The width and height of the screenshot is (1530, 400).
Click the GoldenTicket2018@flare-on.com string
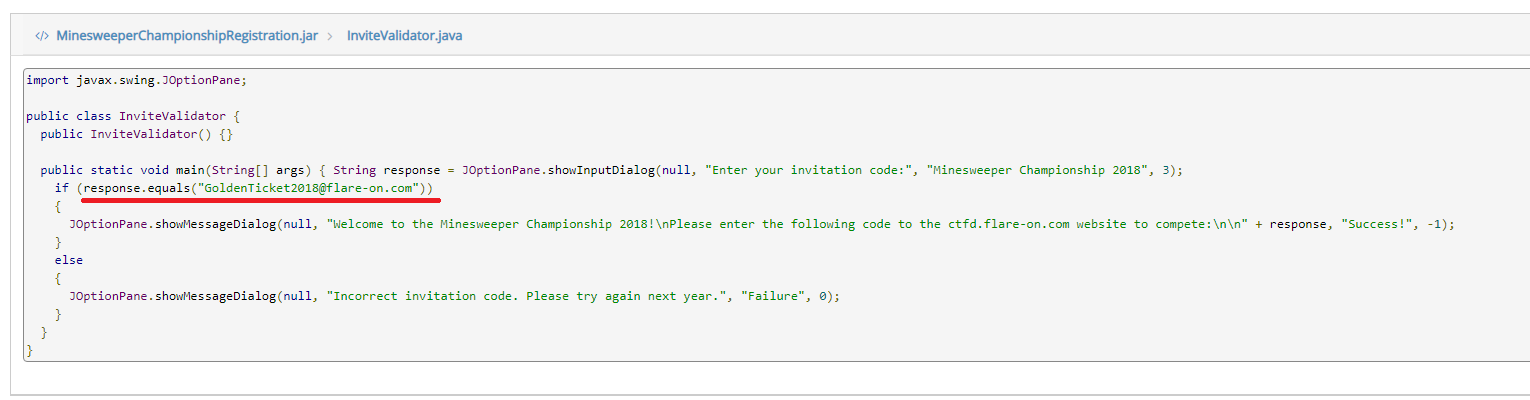click(312, 188)
